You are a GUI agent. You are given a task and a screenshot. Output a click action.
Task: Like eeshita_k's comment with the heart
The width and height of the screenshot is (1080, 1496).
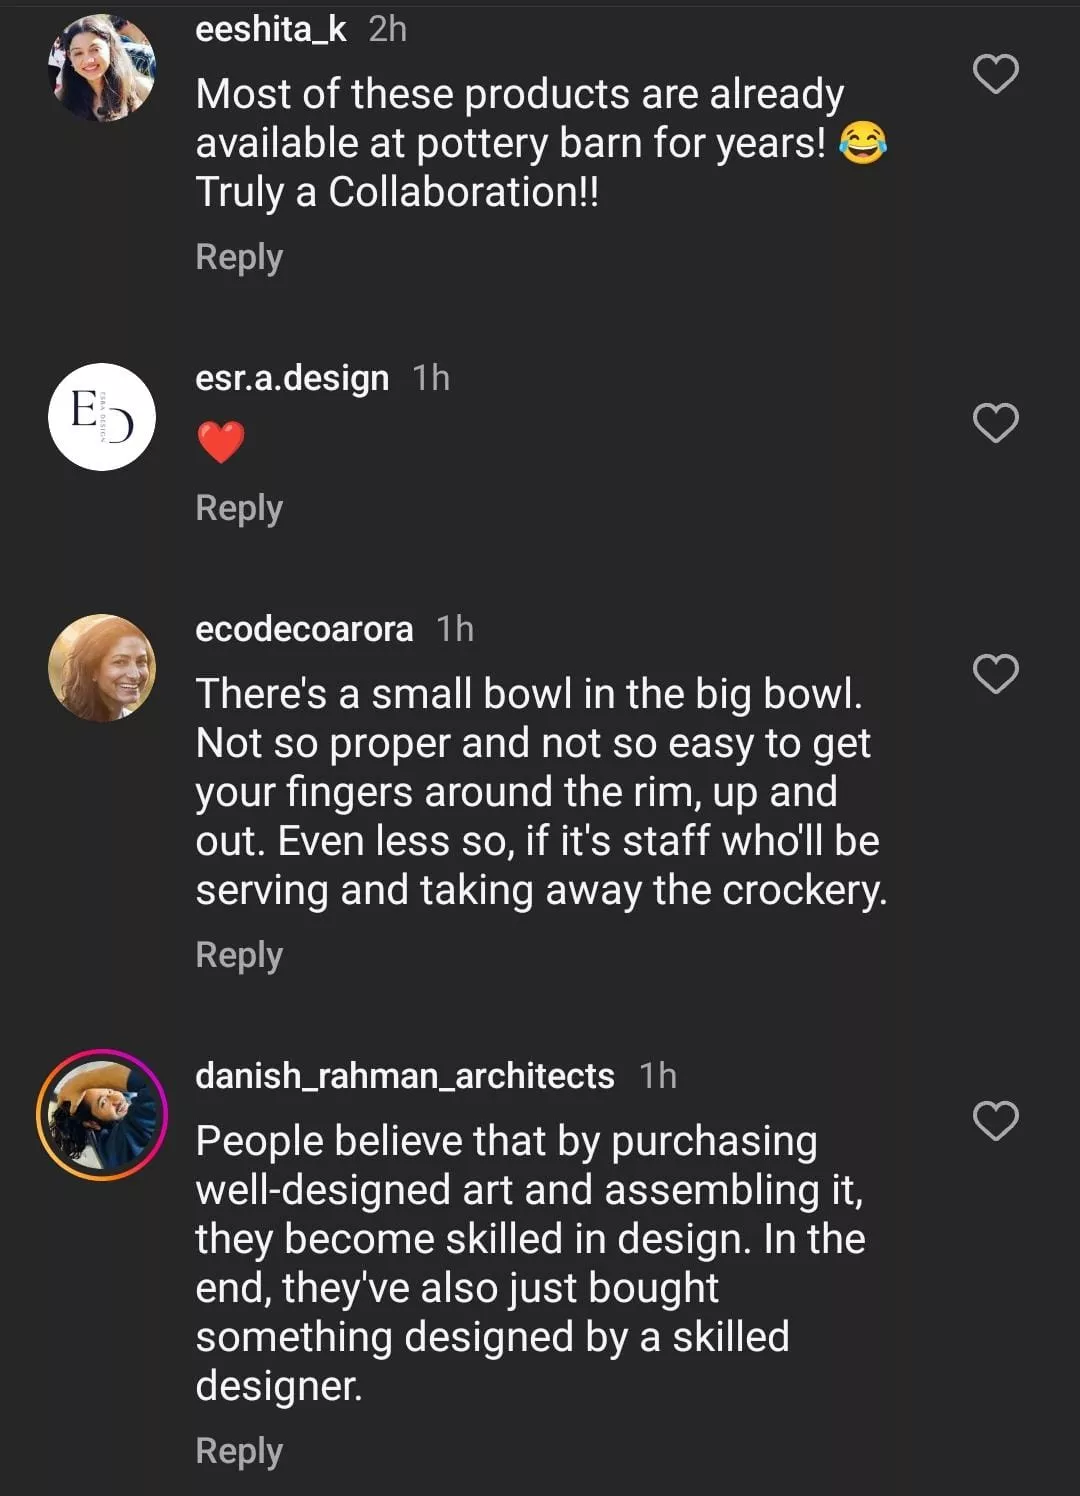tap(995, 74)
